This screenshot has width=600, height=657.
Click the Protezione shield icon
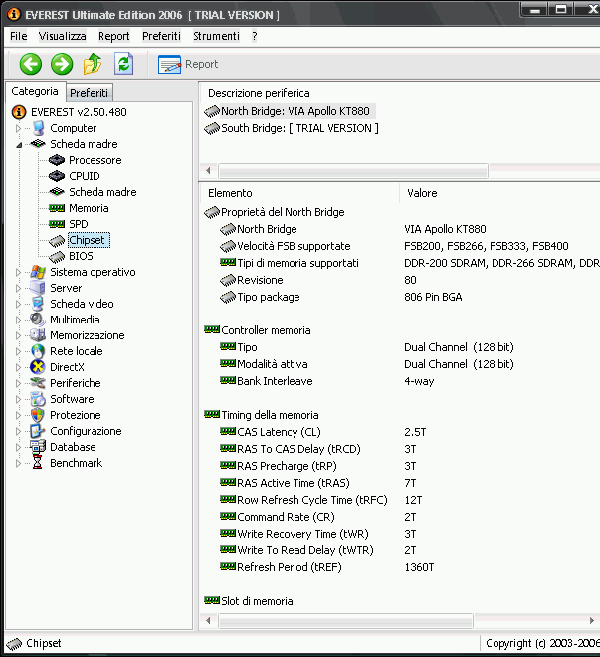tap(38, 415)
